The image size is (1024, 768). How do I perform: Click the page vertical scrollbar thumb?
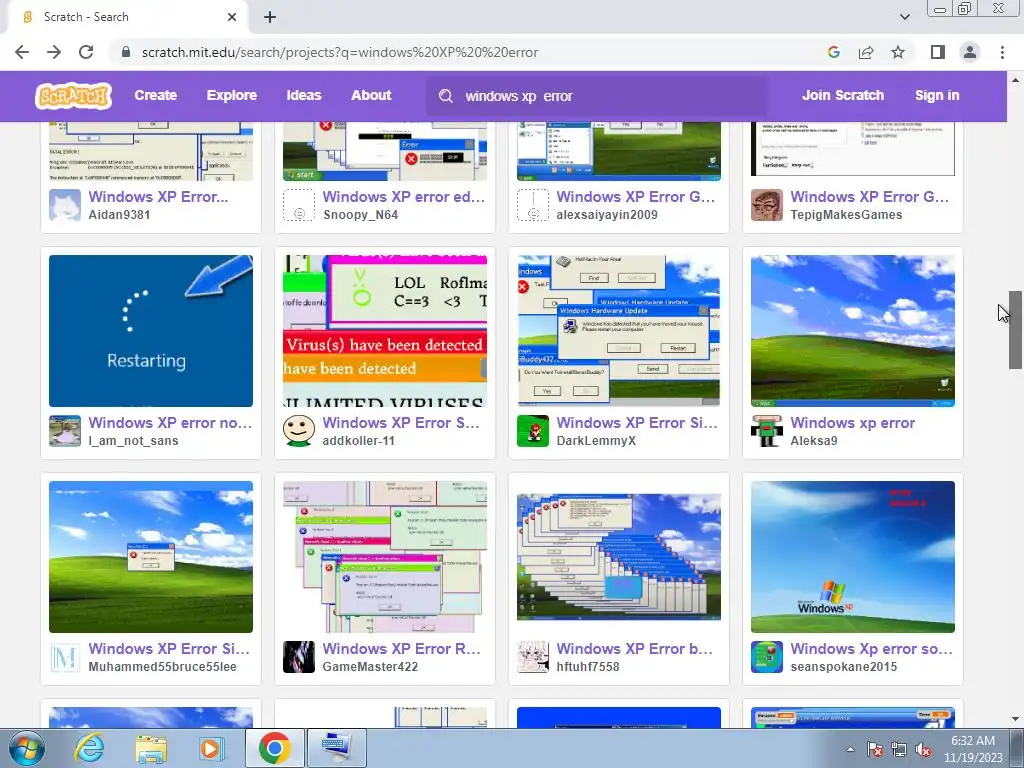(x=1015, y=330)
